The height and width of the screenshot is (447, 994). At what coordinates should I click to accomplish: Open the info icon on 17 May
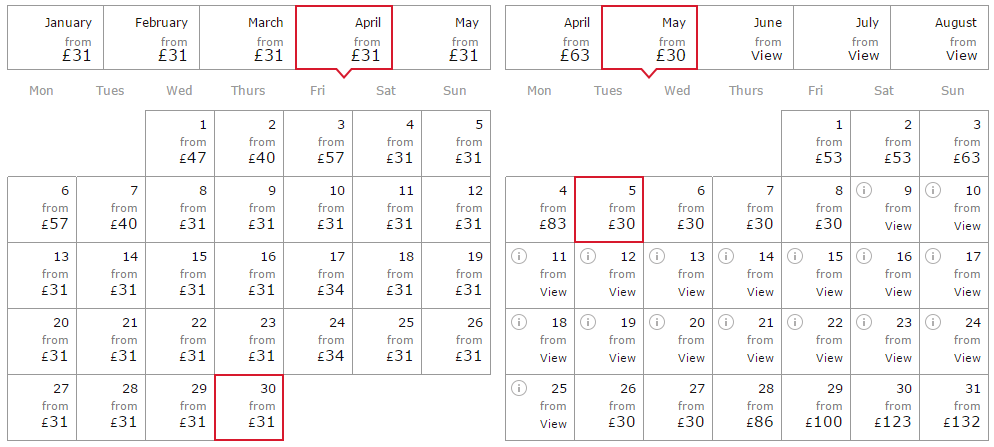point(933,256)
